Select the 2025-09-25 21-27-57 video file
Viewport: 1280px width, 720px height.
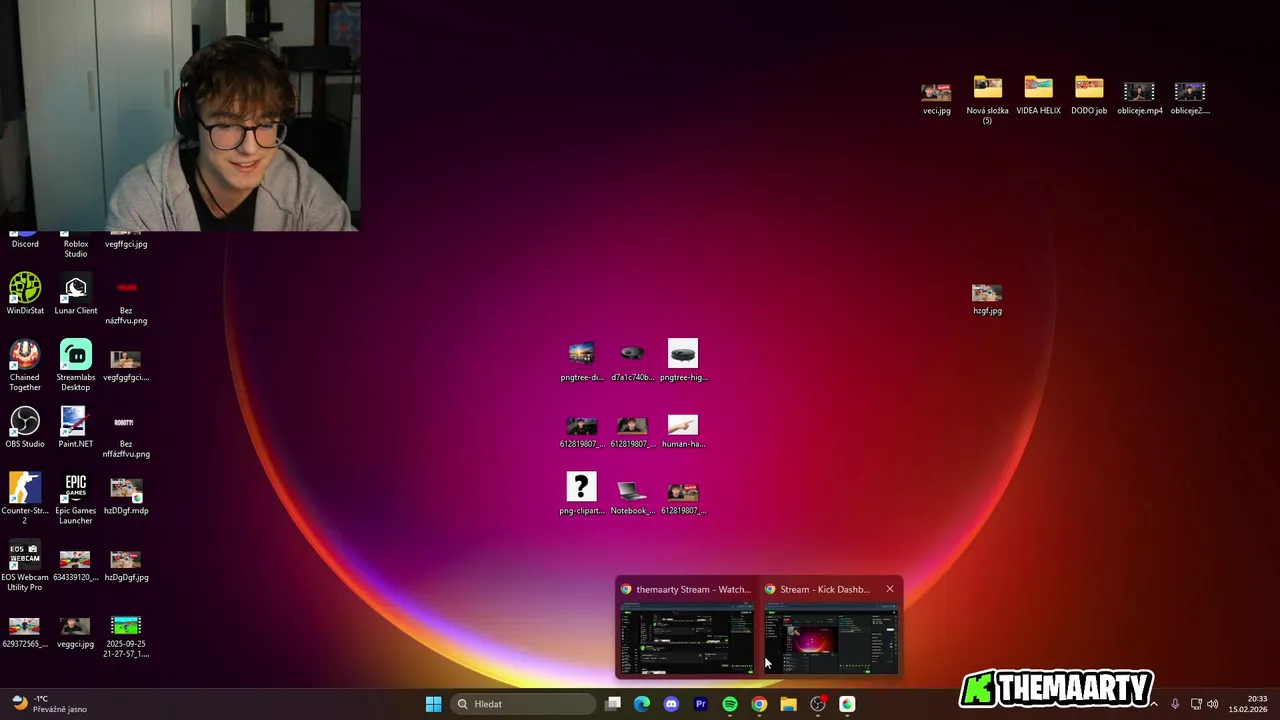126,636
